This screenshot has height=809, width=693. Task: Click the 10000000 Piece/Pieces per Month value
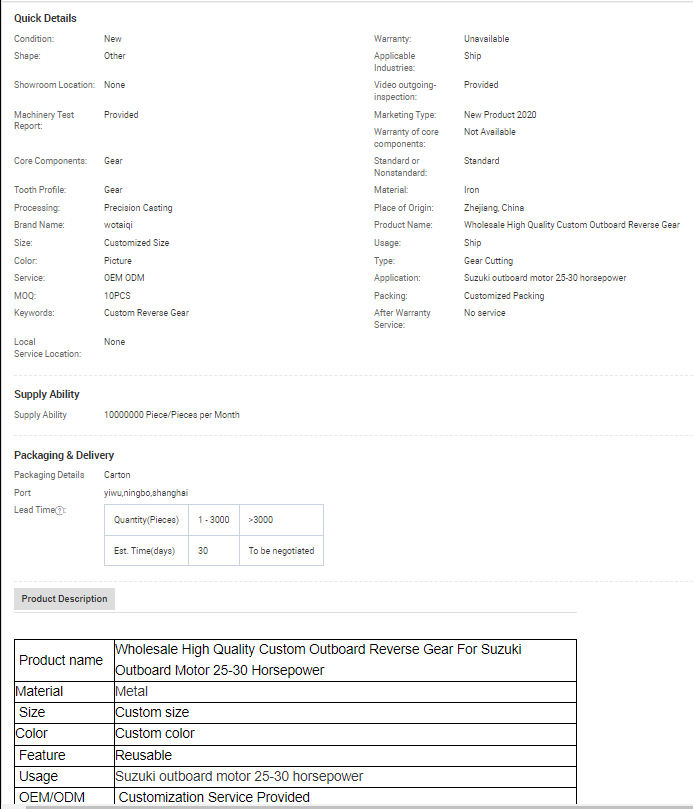pyautogui.click(x=171, y=415)
